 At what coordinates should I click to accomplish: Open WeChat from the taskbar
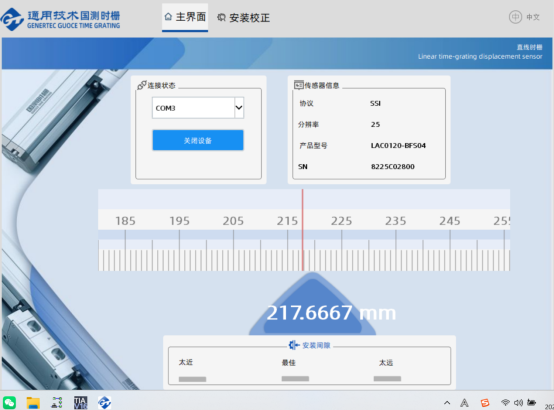(10, 402)
